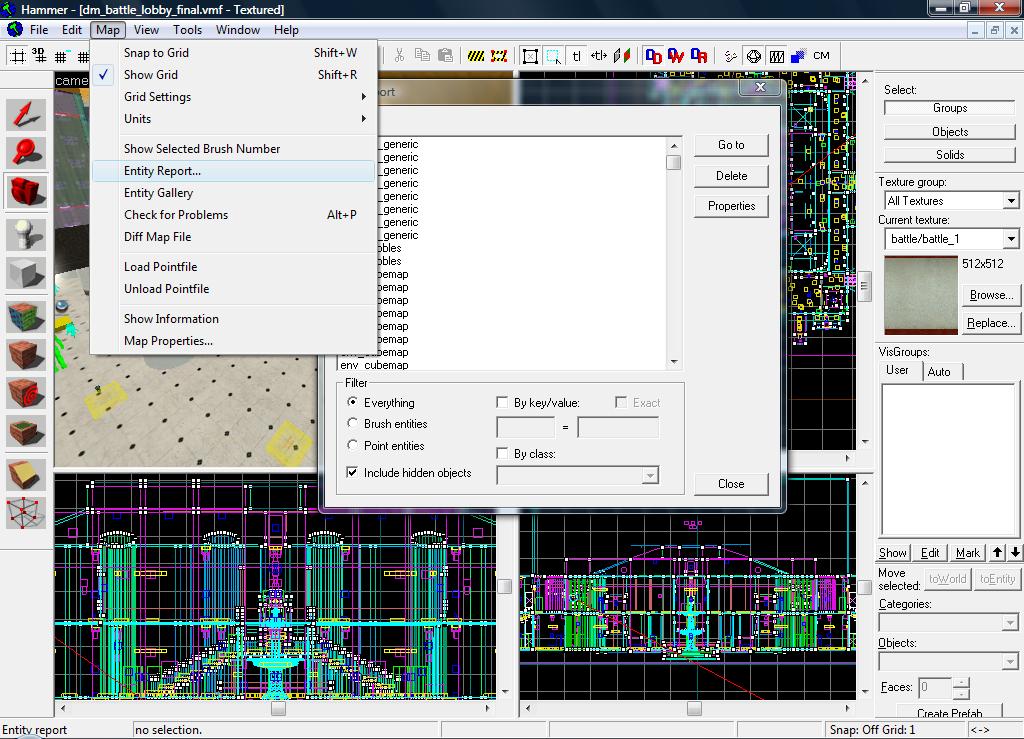
Task: Click the battle_1 texture preview thumbnail
Action: pos(920,295)
